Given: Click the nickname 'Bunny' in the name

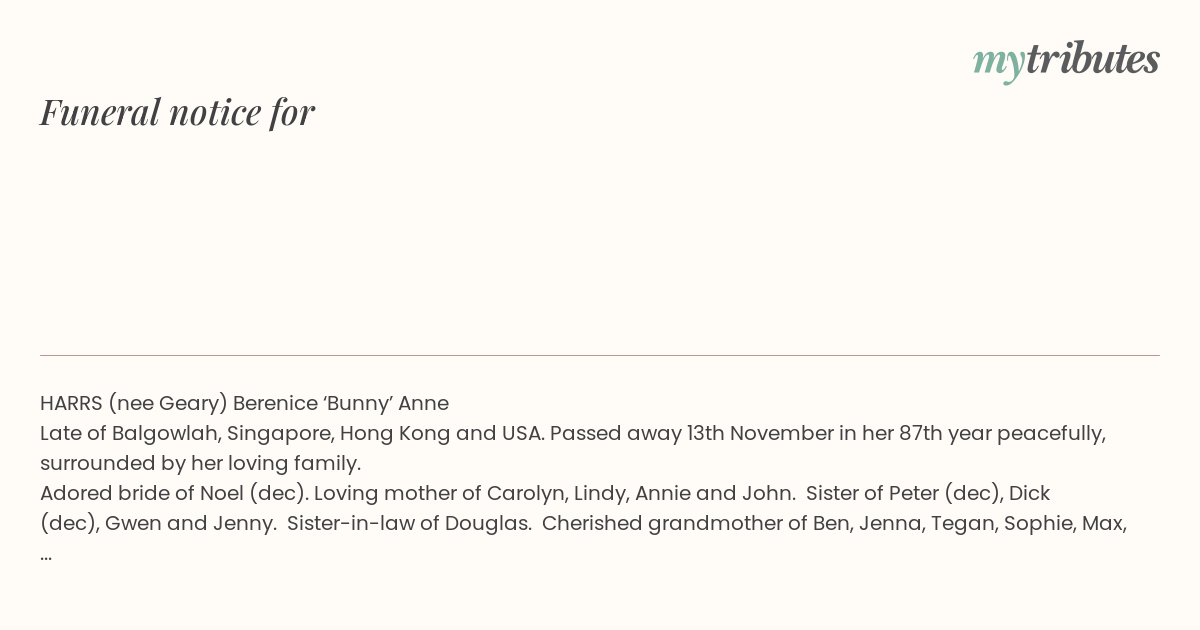Looking at the screenshot, I should [x=359, y=403].
